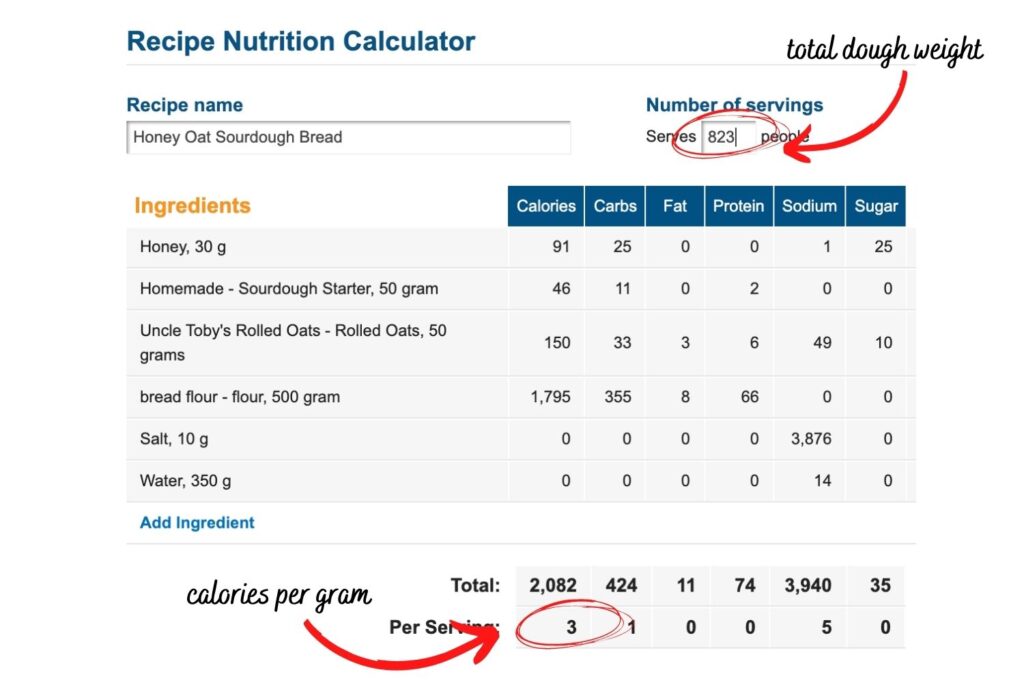Viewport: 1024px width, 683px height.
Task: Click the Protein column header
Action: 738,206
